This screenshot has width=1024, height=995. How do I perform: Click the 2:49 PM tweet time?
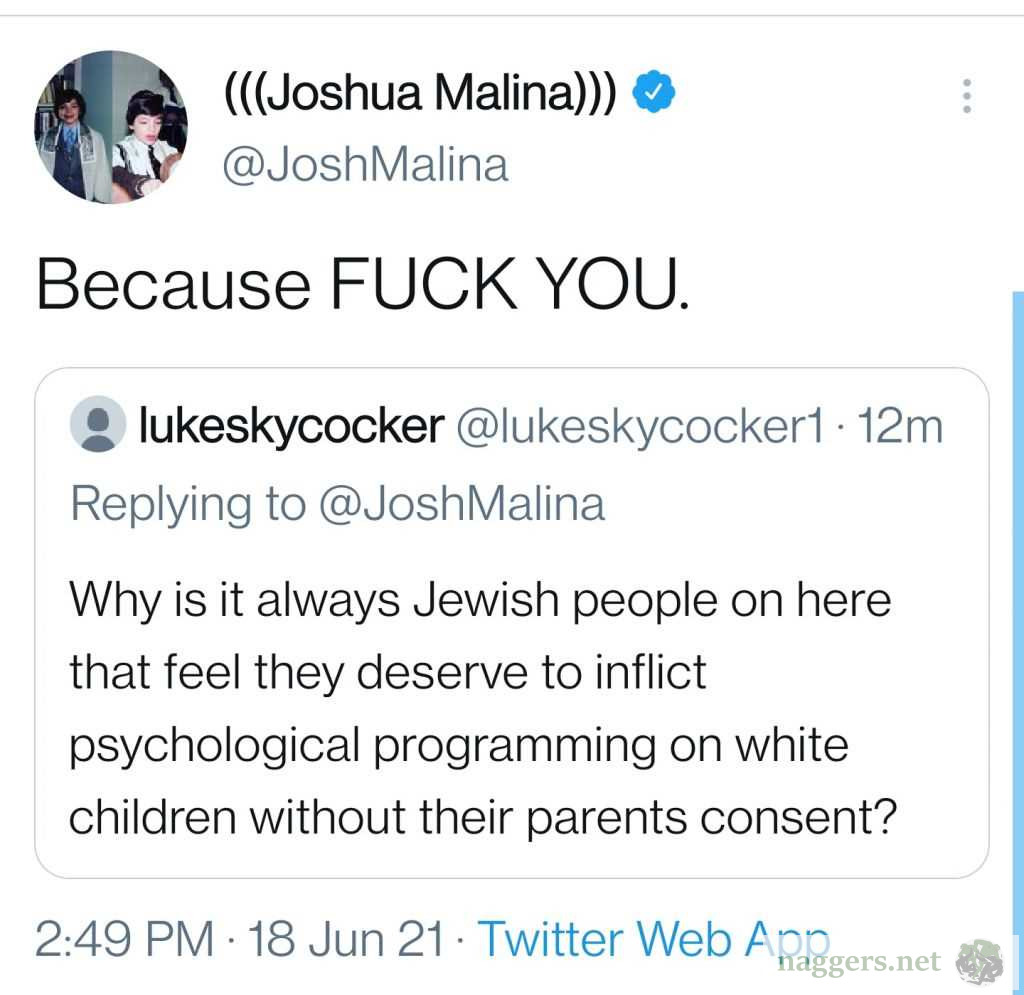tap(125, 938)
